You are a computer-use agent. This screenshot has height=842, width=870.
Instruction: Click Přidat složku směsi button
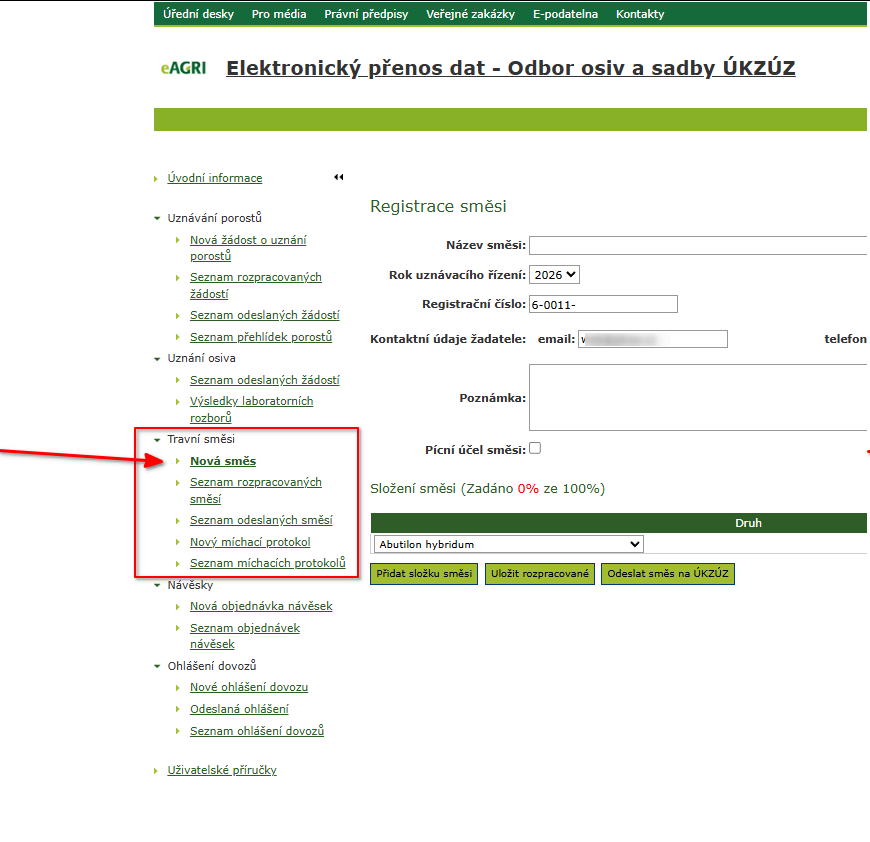(x=424, y=574)
